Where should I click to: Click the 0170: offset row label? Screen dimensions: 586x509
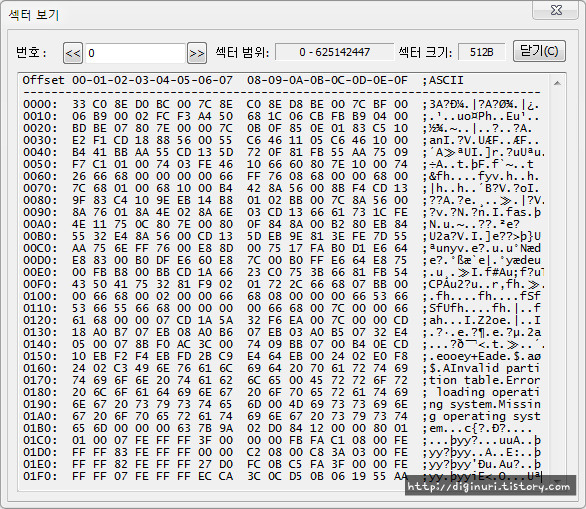coord(40,380)
